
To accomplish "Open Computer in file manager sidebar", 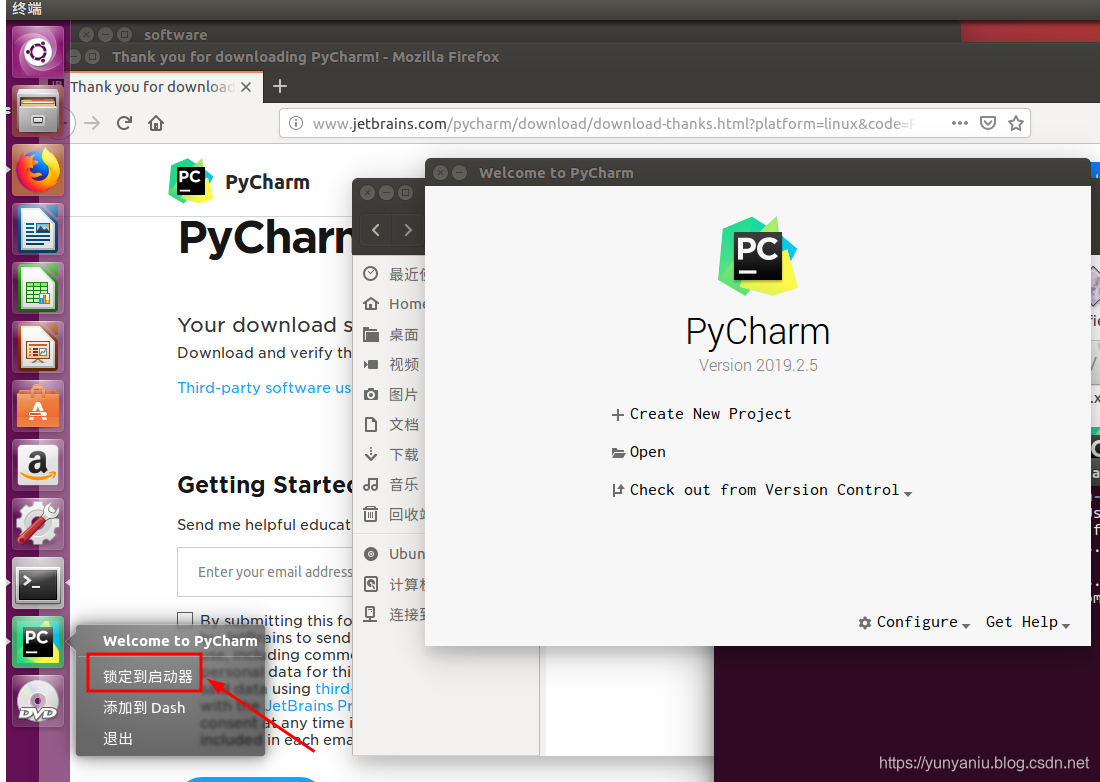I will coord(393,584).
